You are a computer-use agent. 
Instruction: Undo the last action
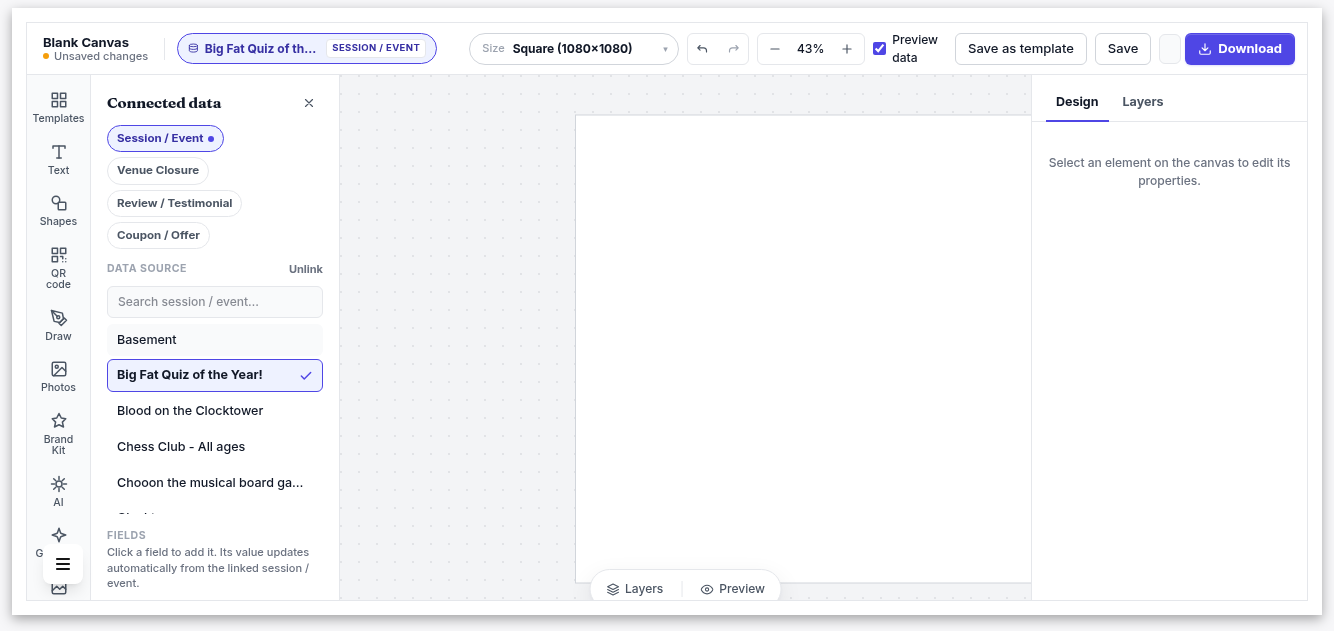coord(702,49)
